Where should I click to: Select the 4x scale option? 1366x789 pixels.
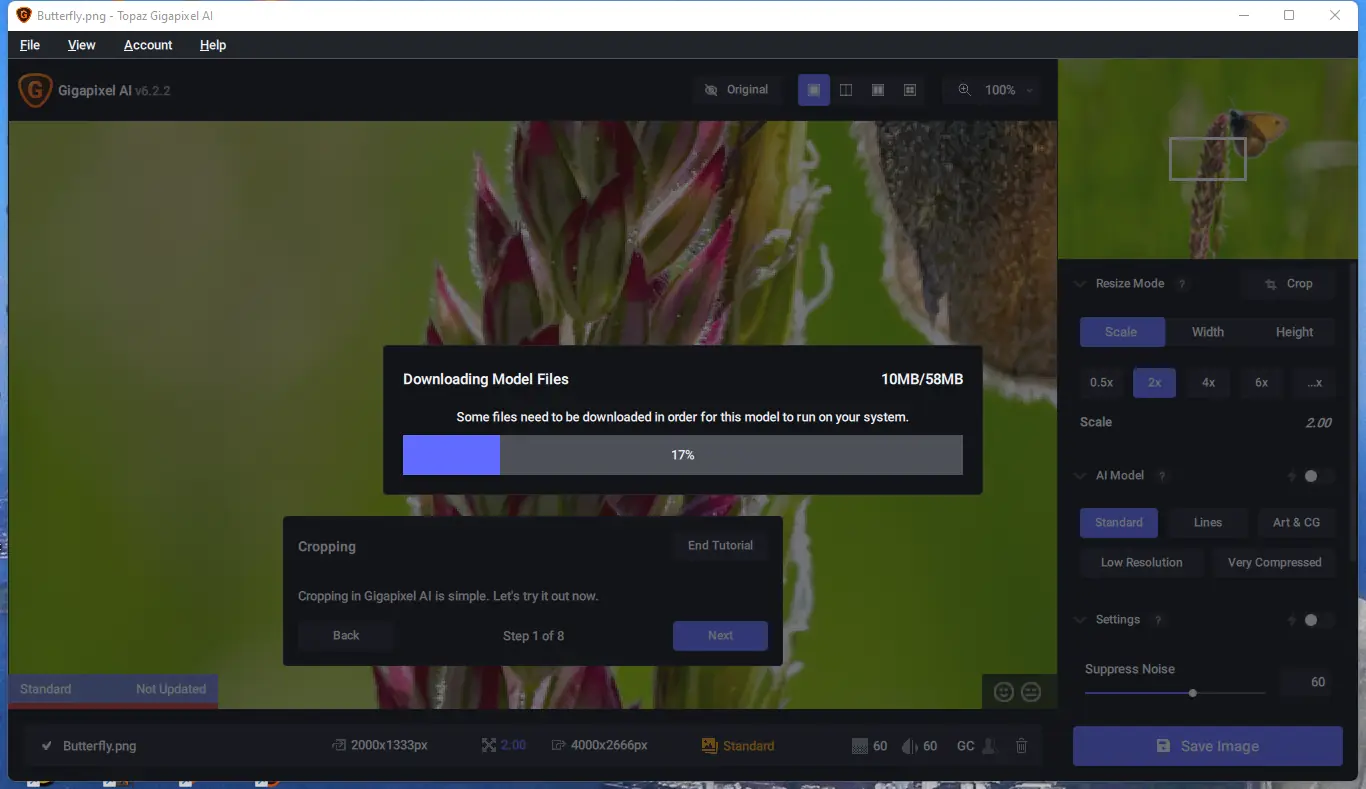(x=1208, y=383)
